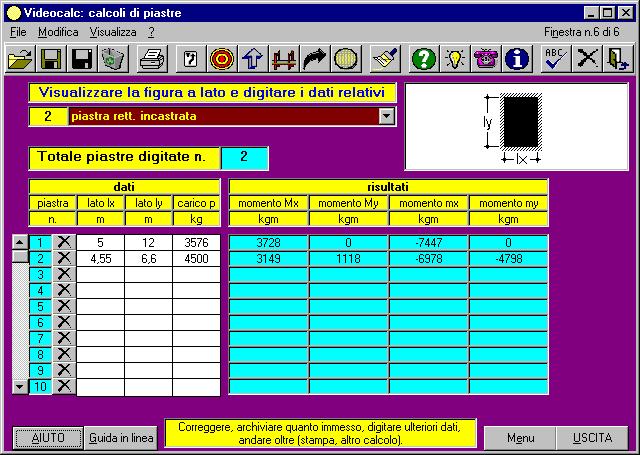Click the AIUTO button
The height and width of the screenshot is (455, 640).
tap(48, 438)
